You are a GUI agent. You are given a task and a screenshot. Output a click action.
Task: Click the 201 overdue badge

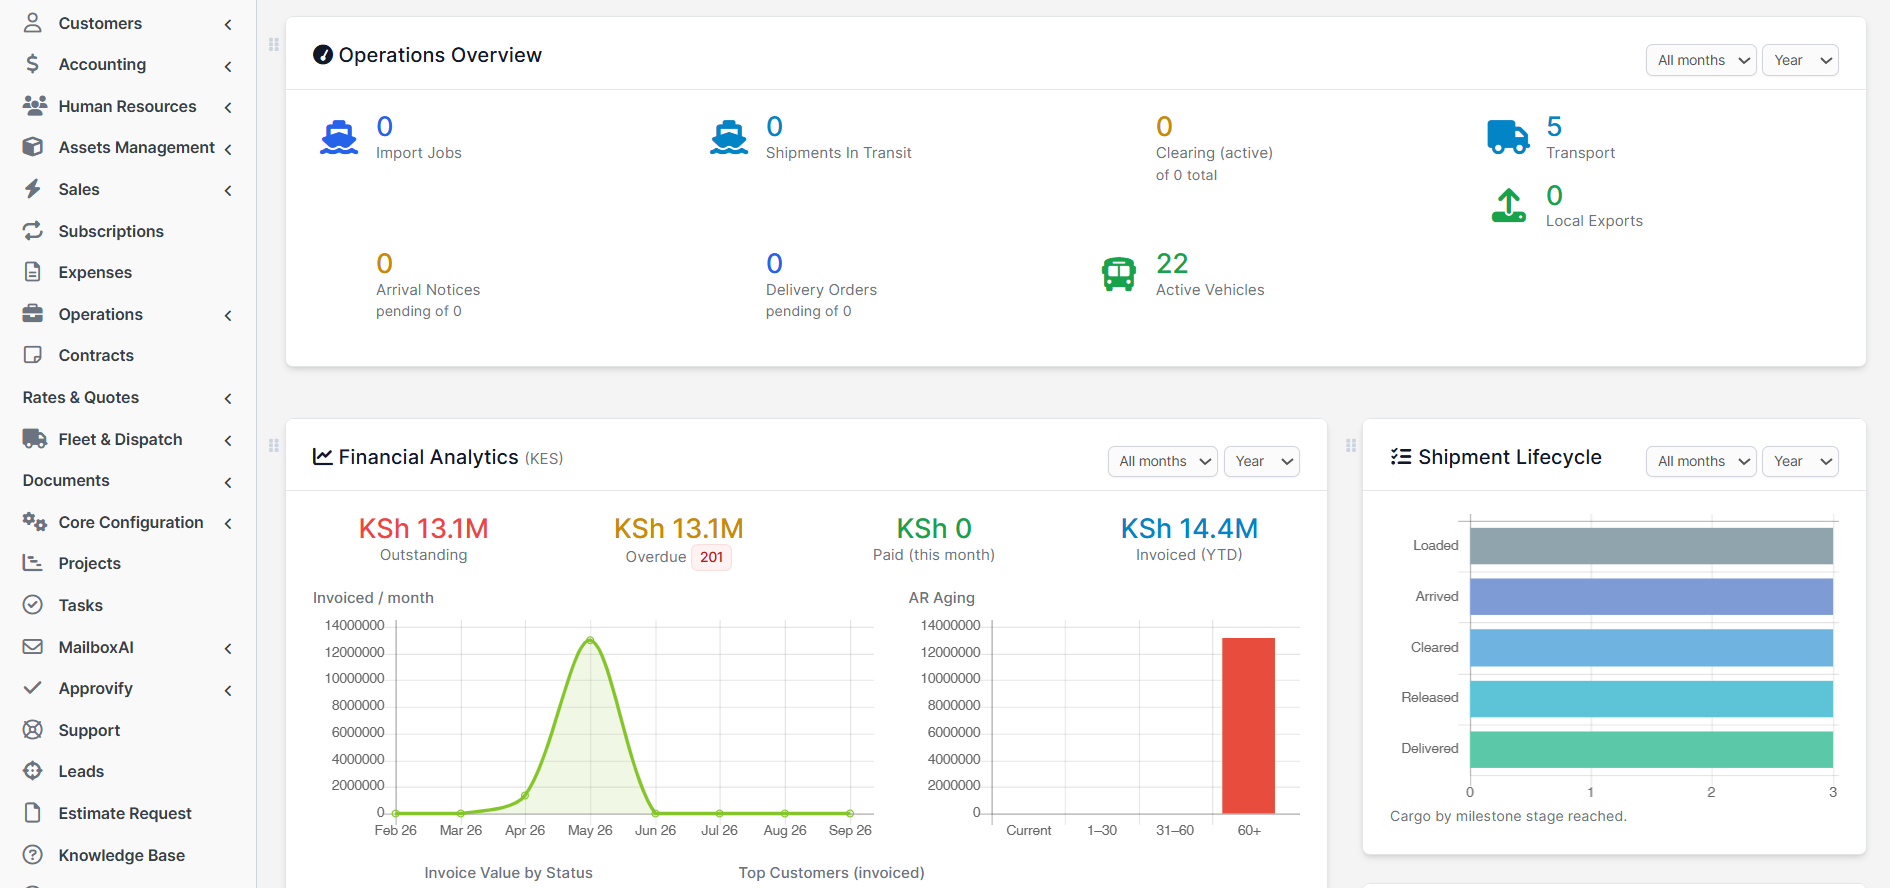tap(711, 557)
